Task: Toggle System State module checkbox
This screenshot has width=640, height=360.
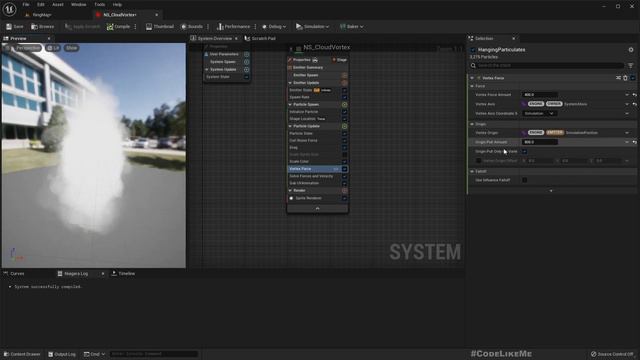Action: click(247, 77)
